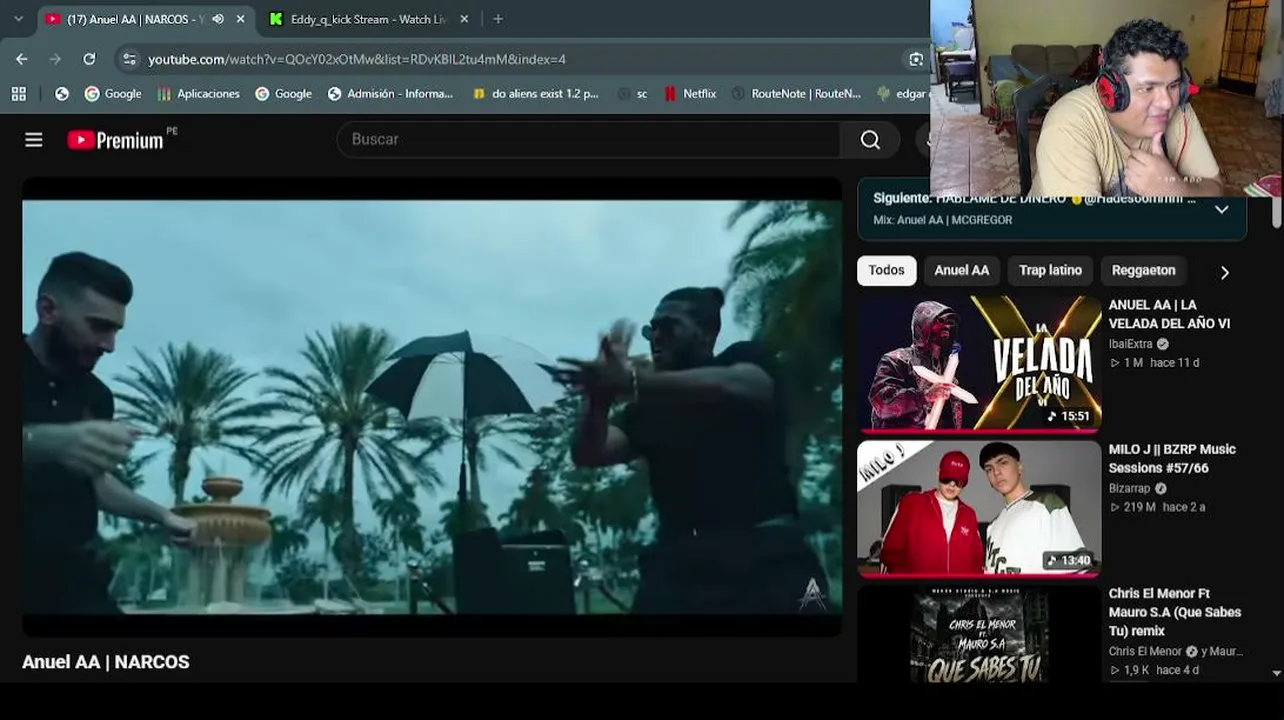The width and height of the screenshot is (1284, 720).
Task: Open the do aliens exist bookmark
Action: pyautogui.click(x=535, y=93)
